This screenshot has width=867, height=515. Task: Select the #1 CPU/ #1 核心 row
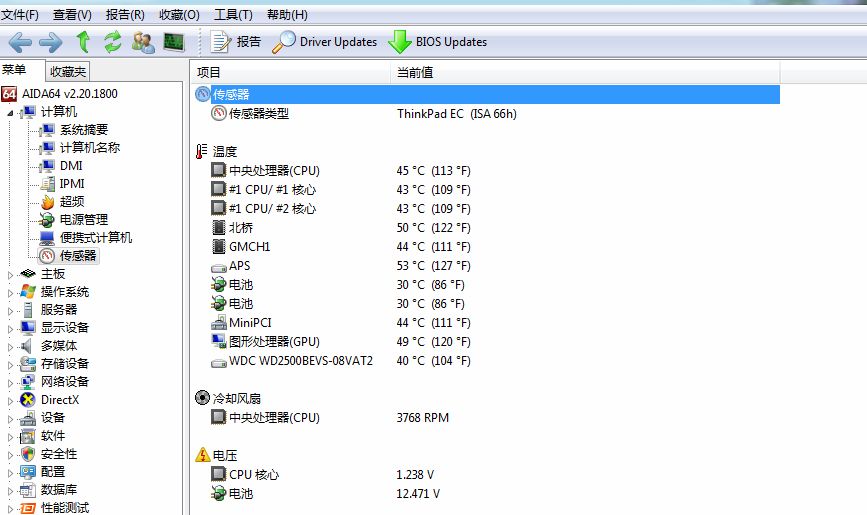click(487, 190)
